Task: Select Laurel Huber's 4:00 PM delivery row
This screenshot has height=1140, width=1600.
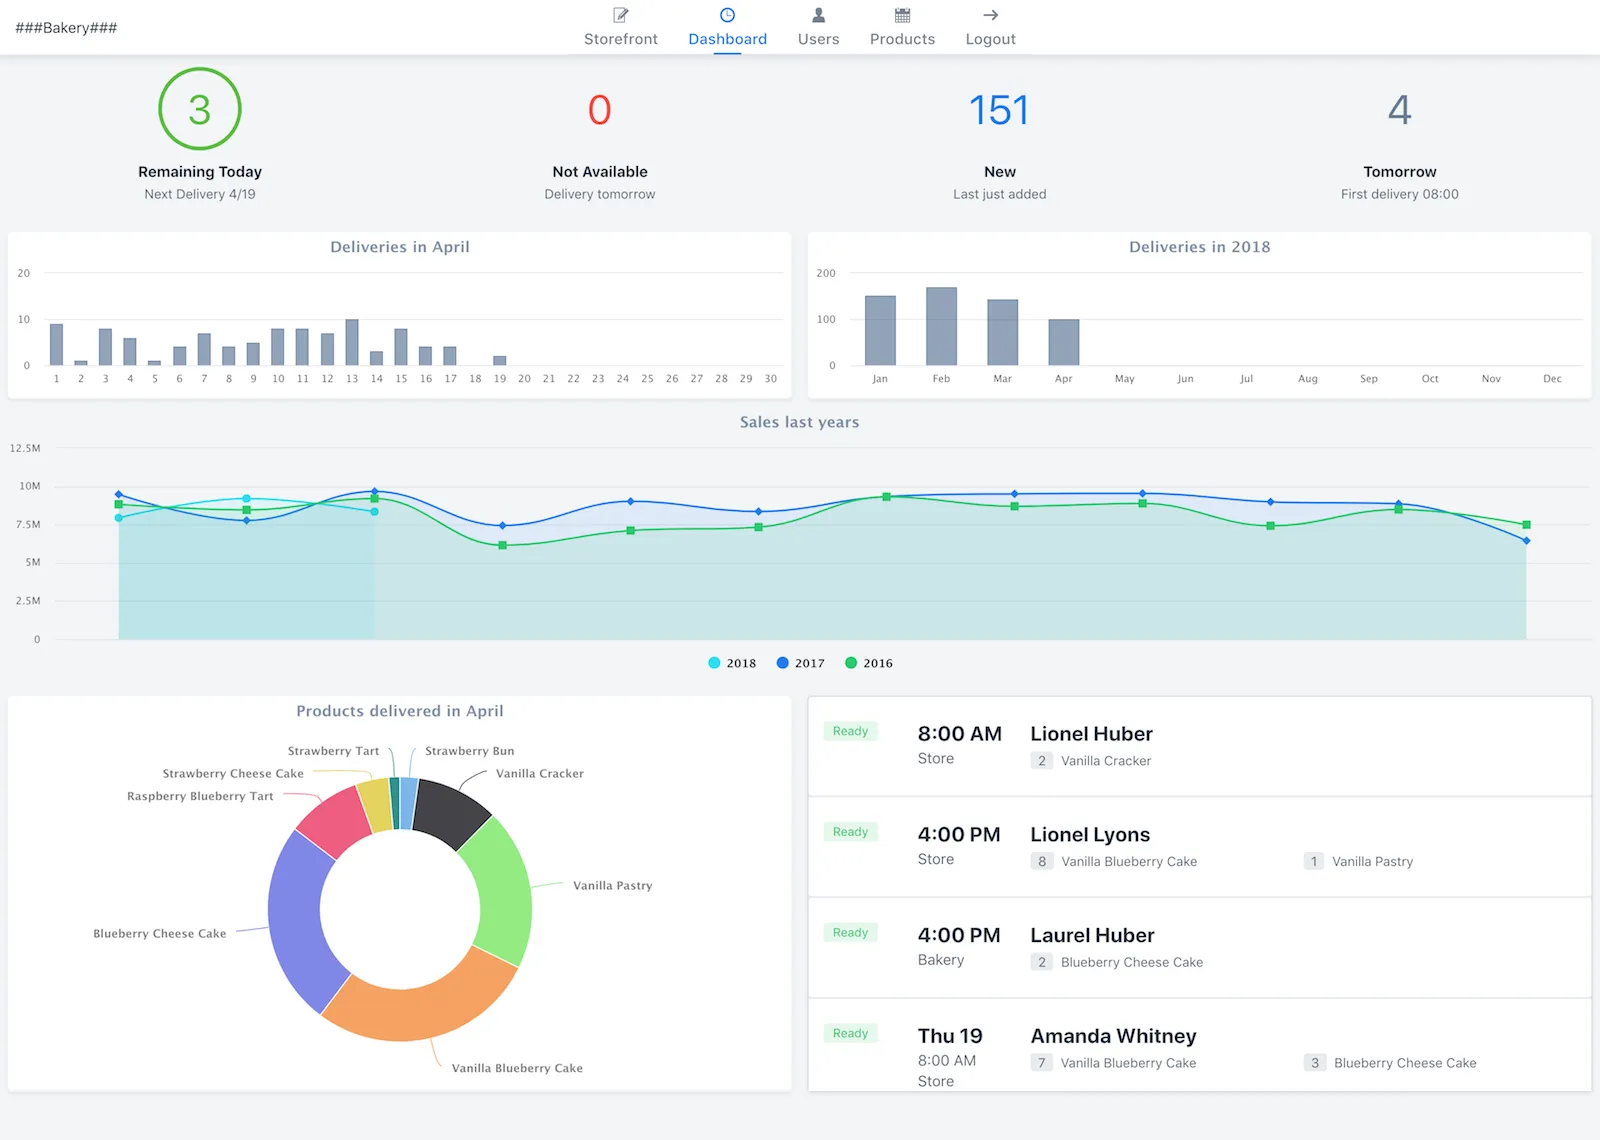Action: (x=1200, y=947)
